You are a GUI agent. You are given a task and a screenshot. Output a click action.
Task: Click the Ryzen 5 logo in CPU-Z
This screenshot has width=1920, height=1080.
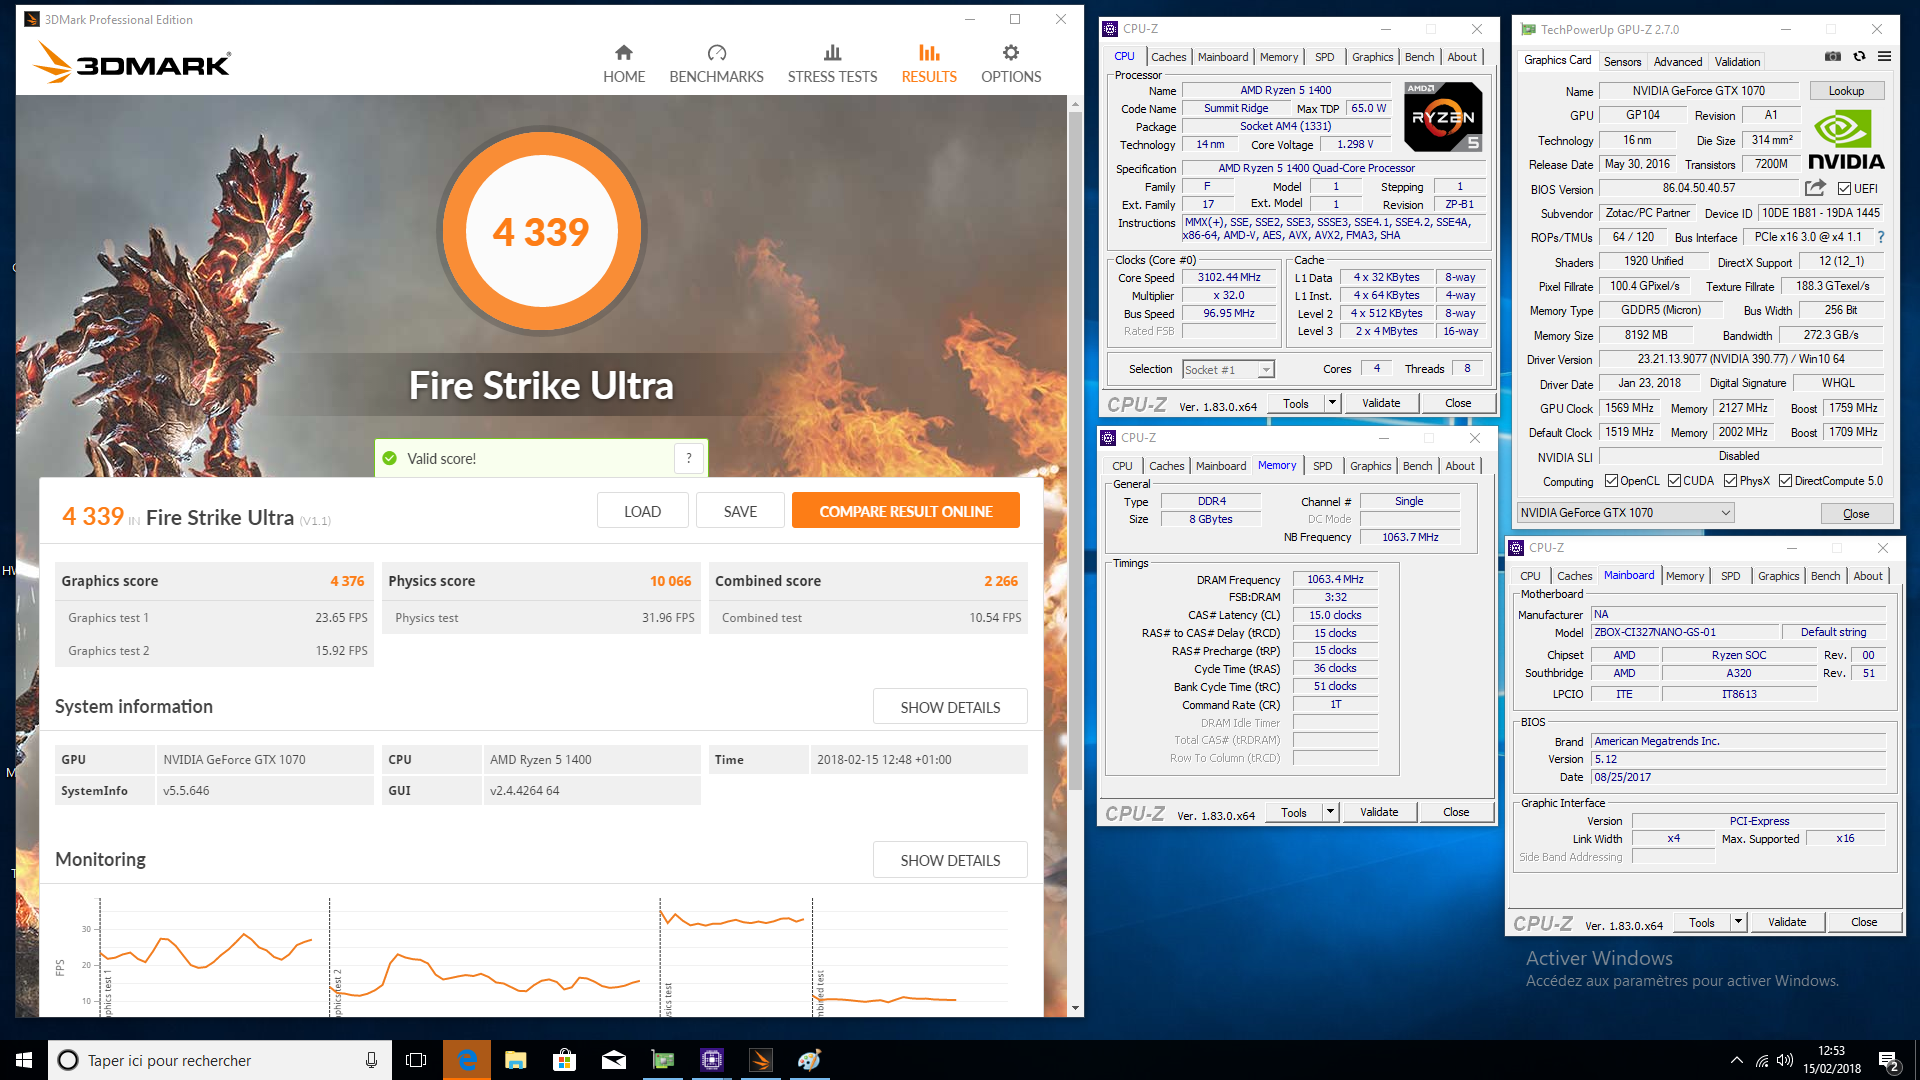tap(1443, 117)
